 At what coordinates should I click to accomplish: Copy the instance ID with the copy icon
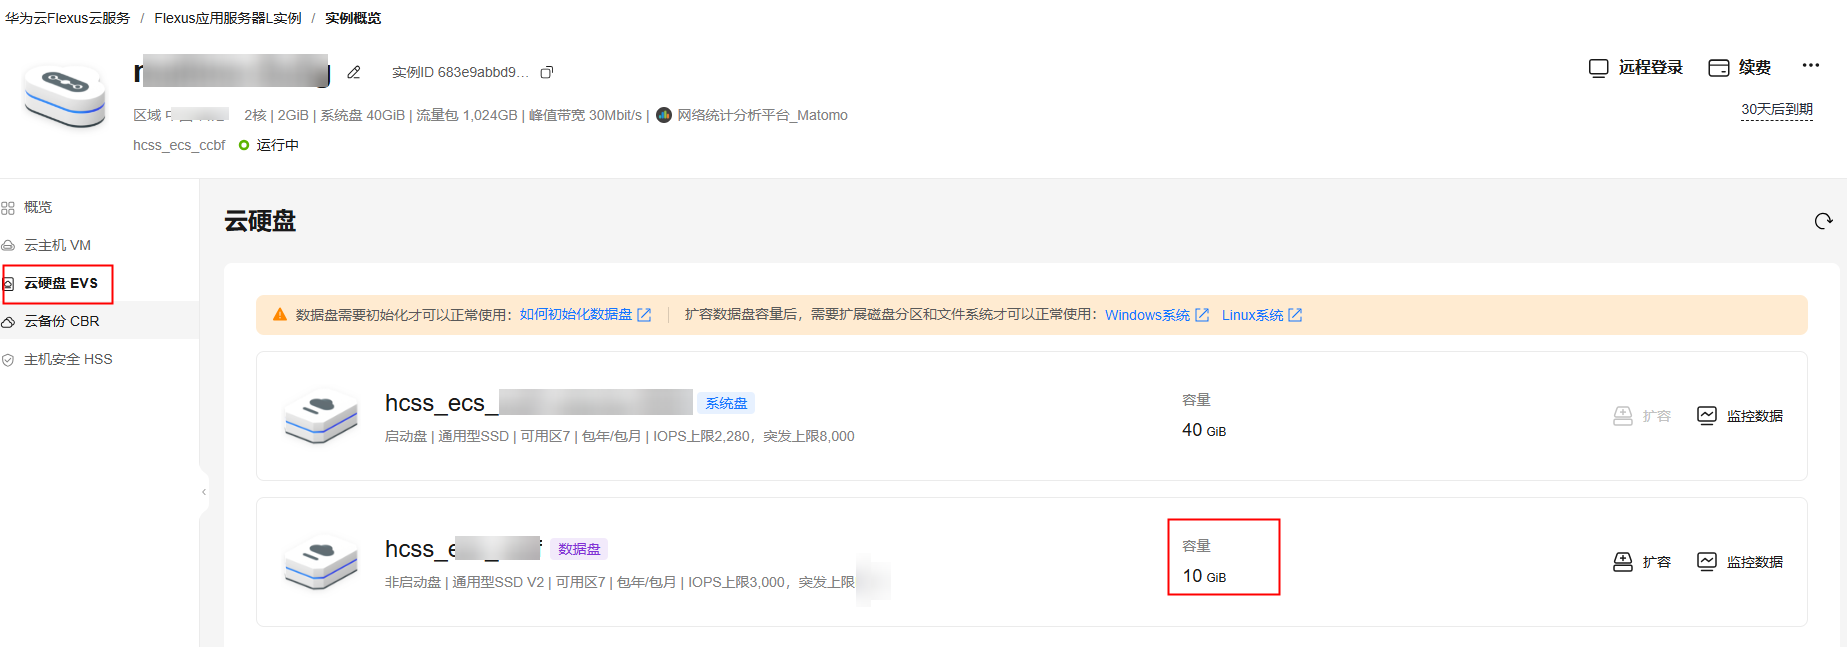coord(547,72)
